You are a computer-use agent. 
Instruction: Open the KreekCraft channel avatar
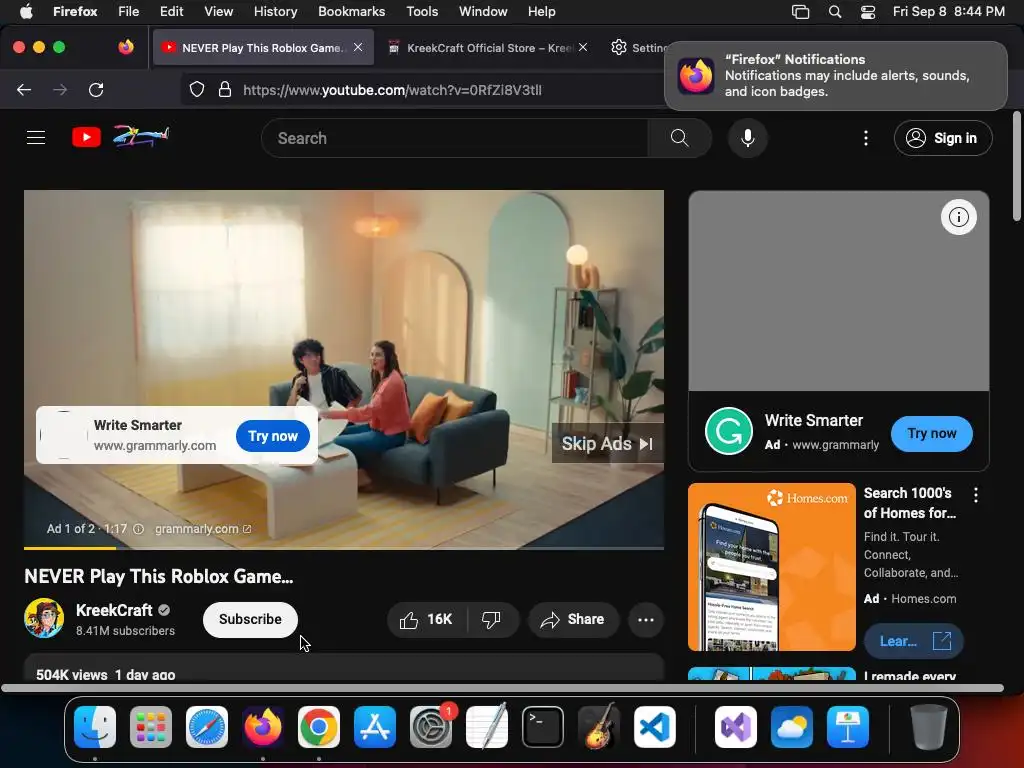pos(44,618)
